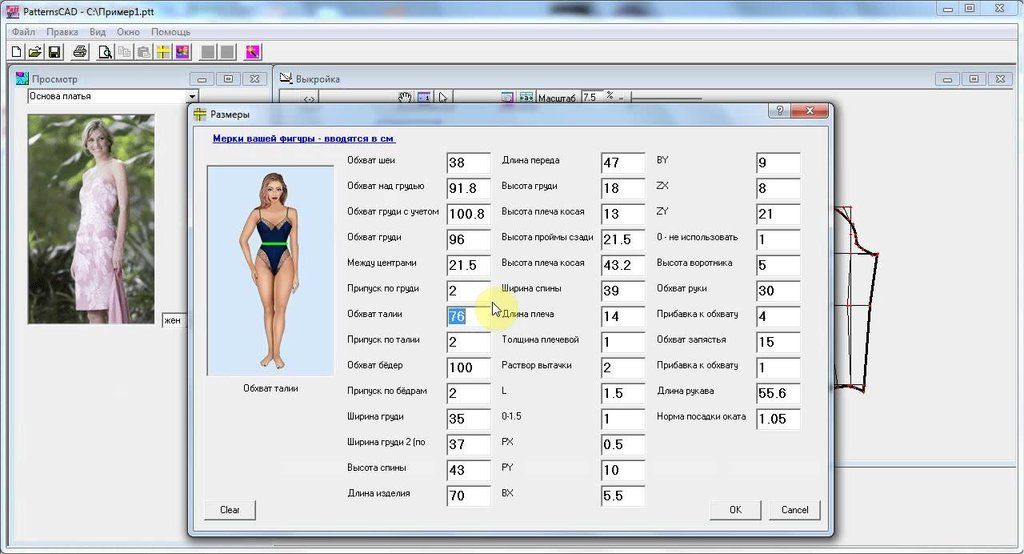Click the fit-width icon left of Масштаб

tap(526, 97)
